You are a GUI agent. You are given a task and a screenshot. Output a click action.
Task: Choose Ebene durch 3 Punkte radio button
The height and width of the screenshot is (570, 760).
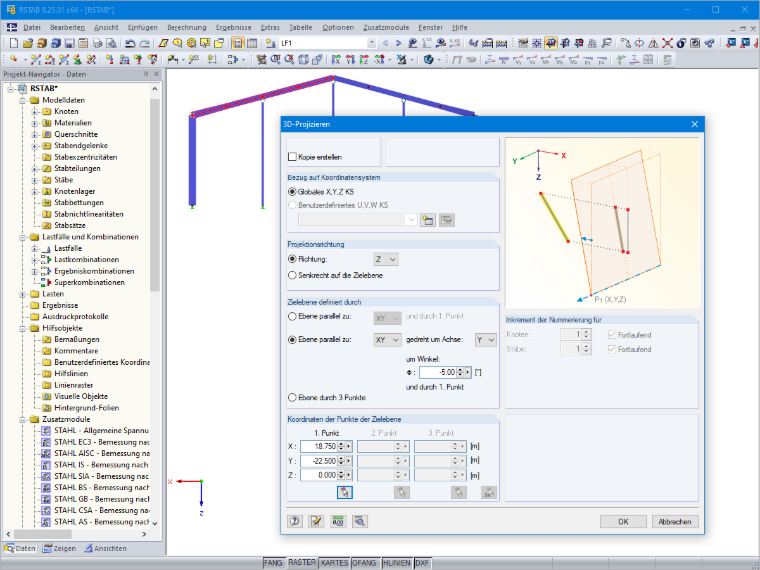click(x=292, y=397)
